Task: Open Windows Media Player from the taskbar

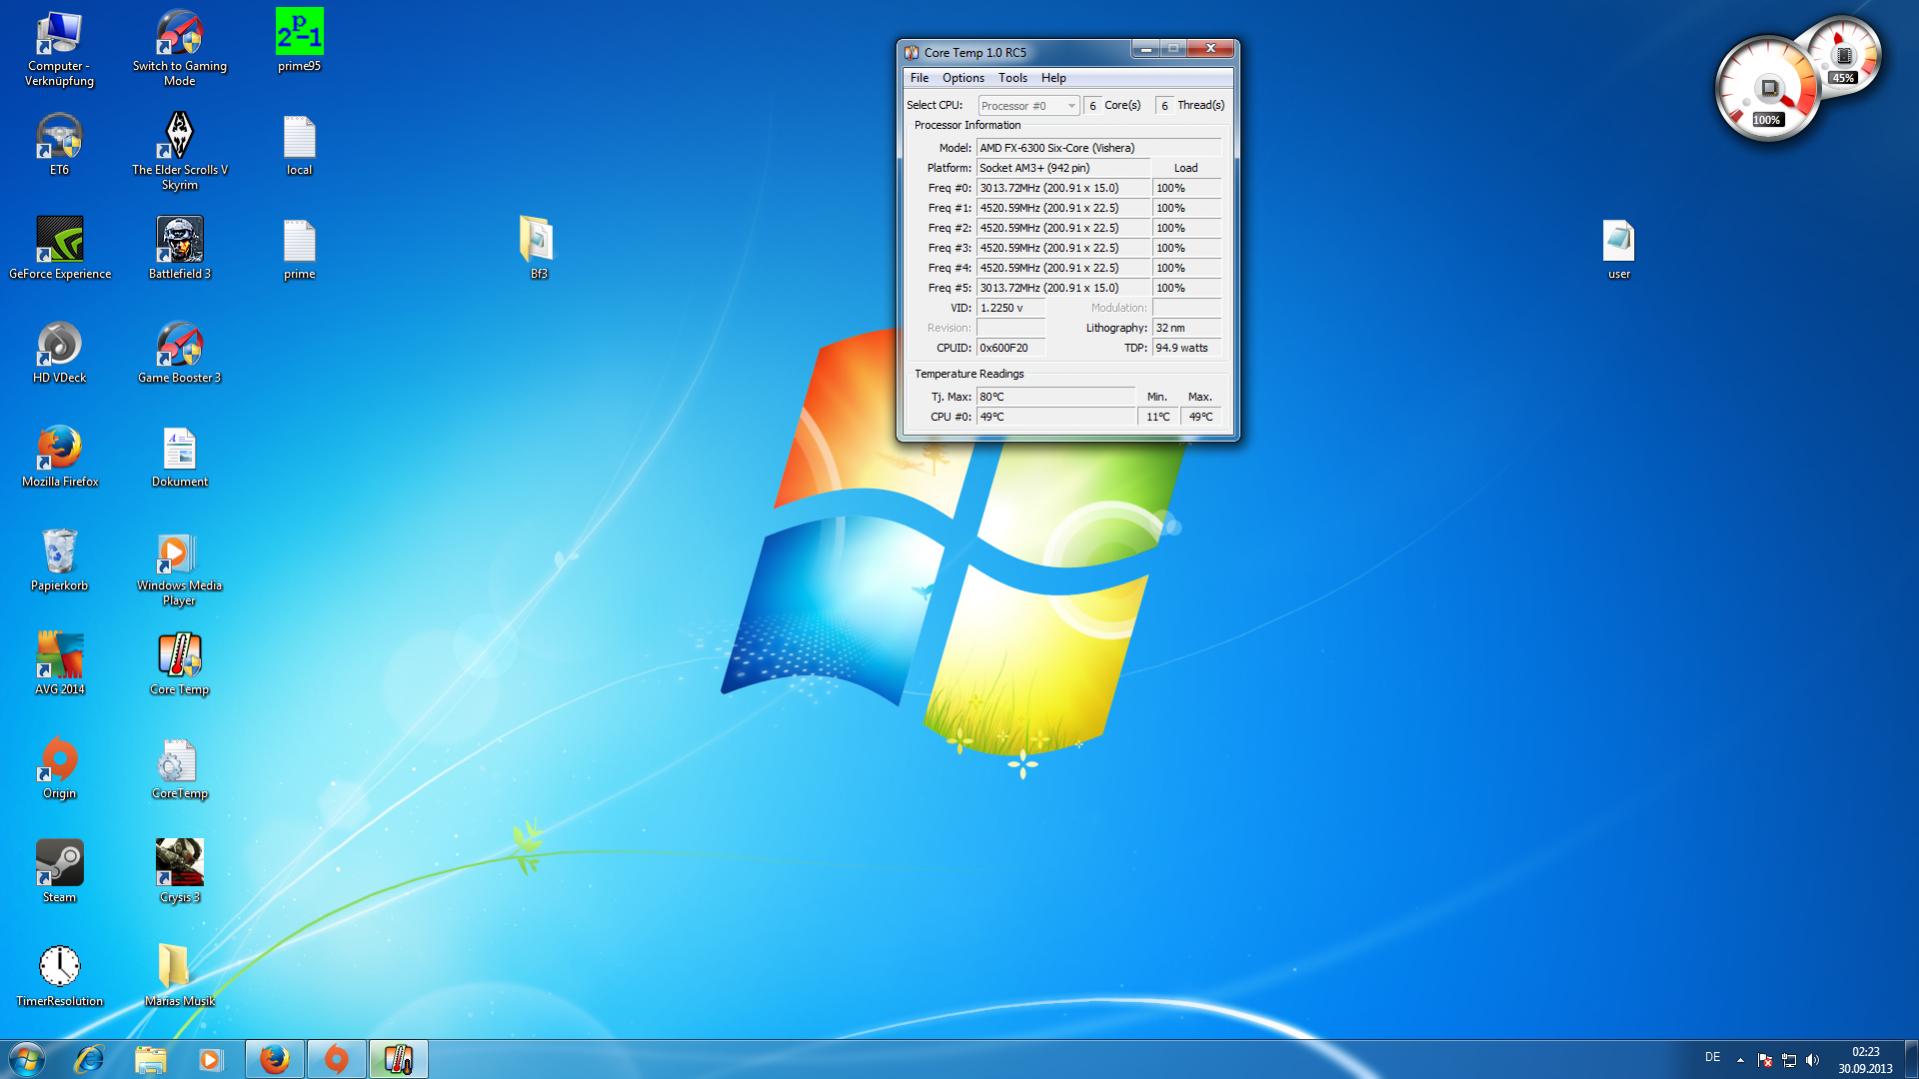Action: pyautogui.click(x=210, y=1059)
